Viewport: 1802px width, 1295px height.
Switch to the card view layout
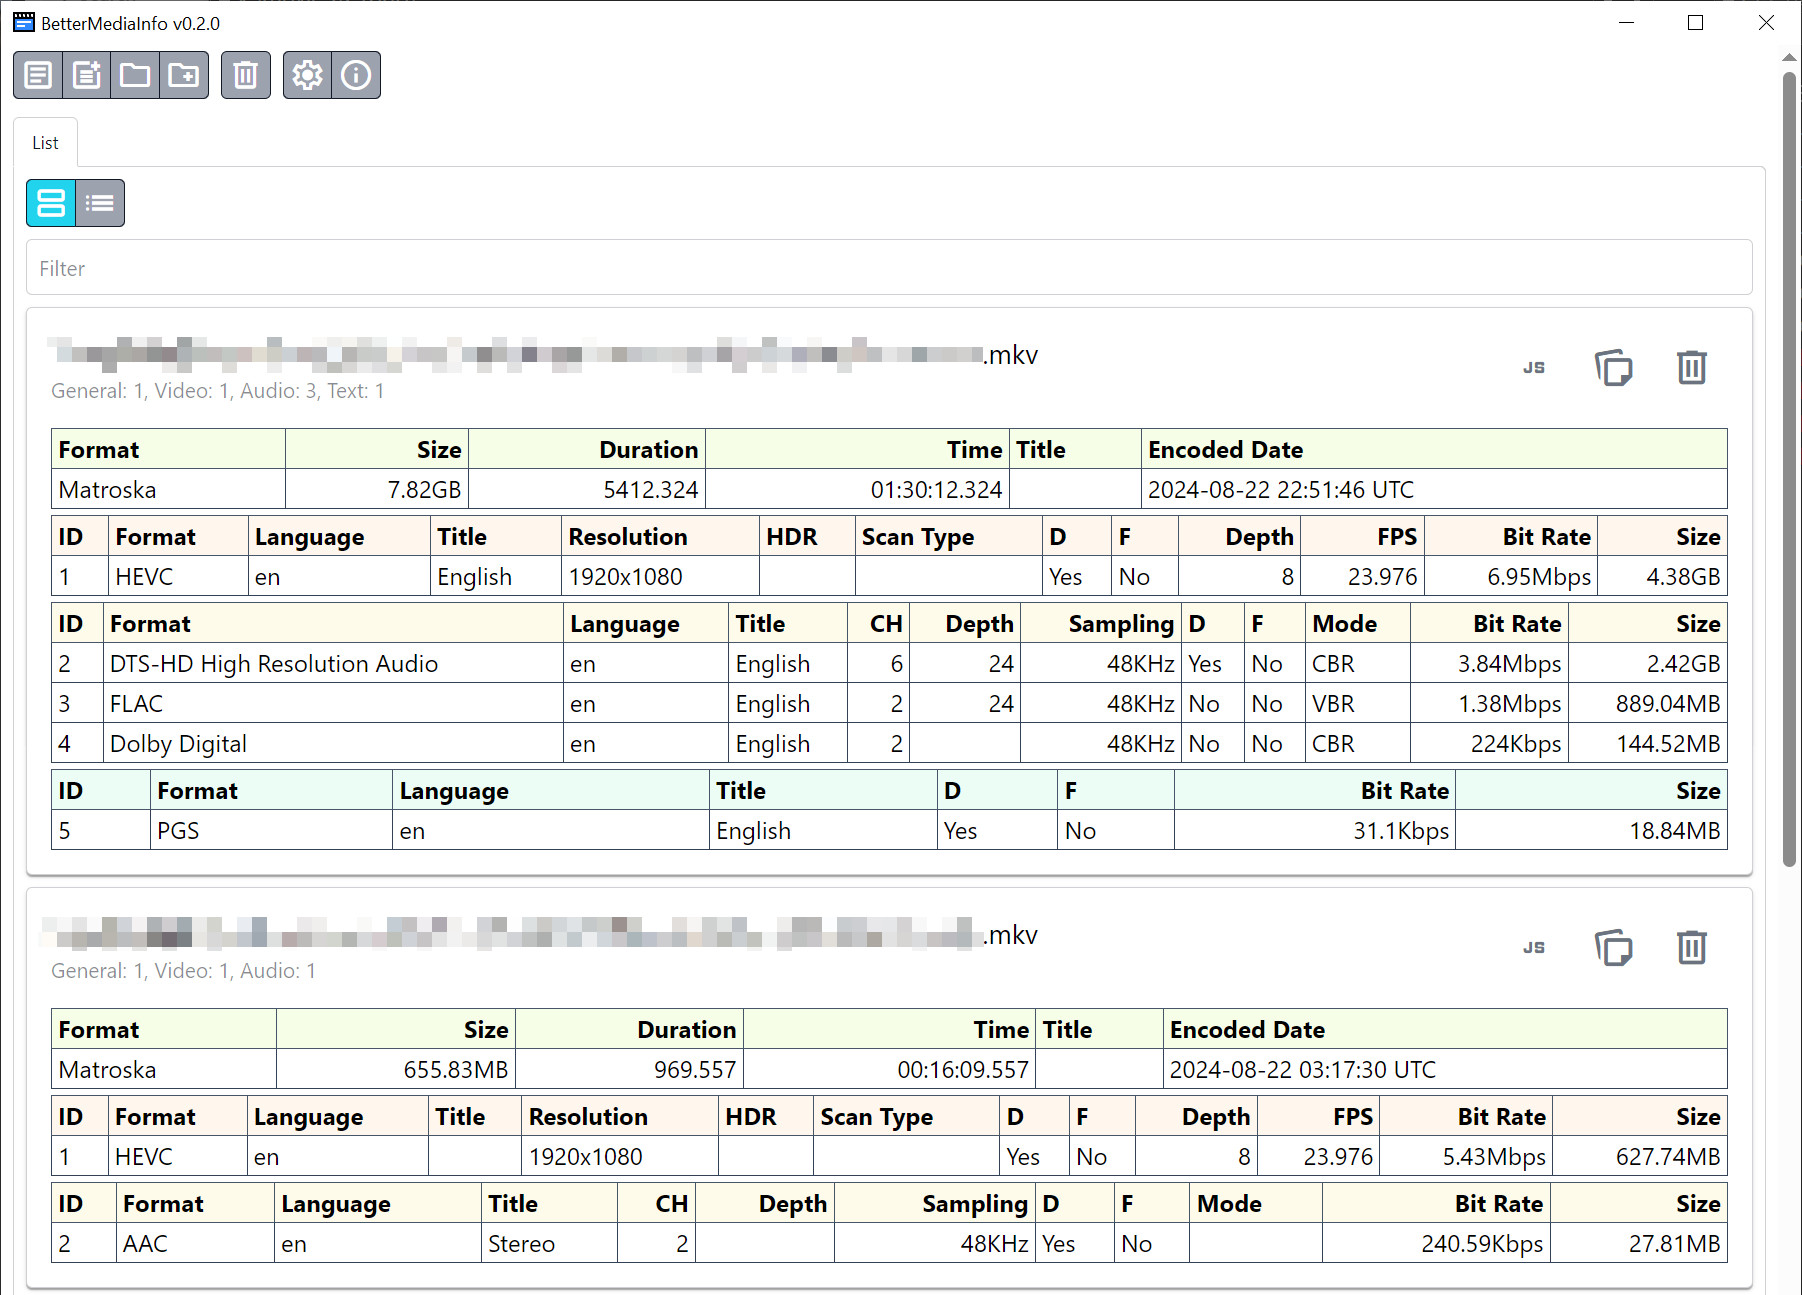[x=51, y=203]
